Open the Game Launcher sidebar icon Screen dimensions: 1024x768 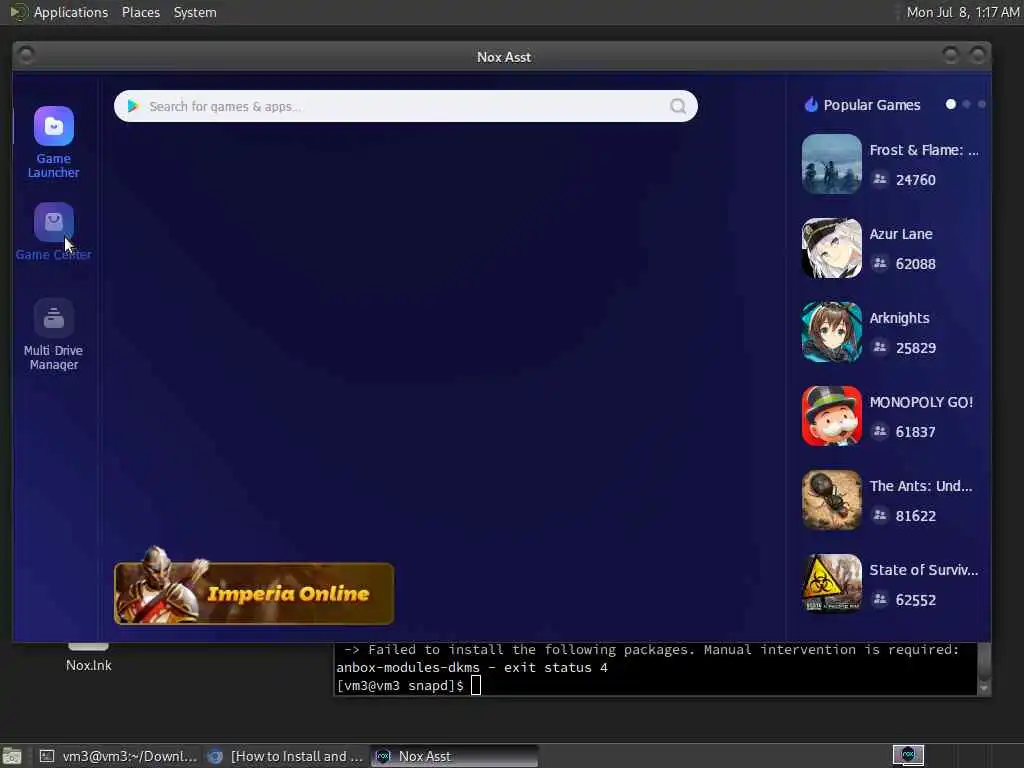pos(54,126)
